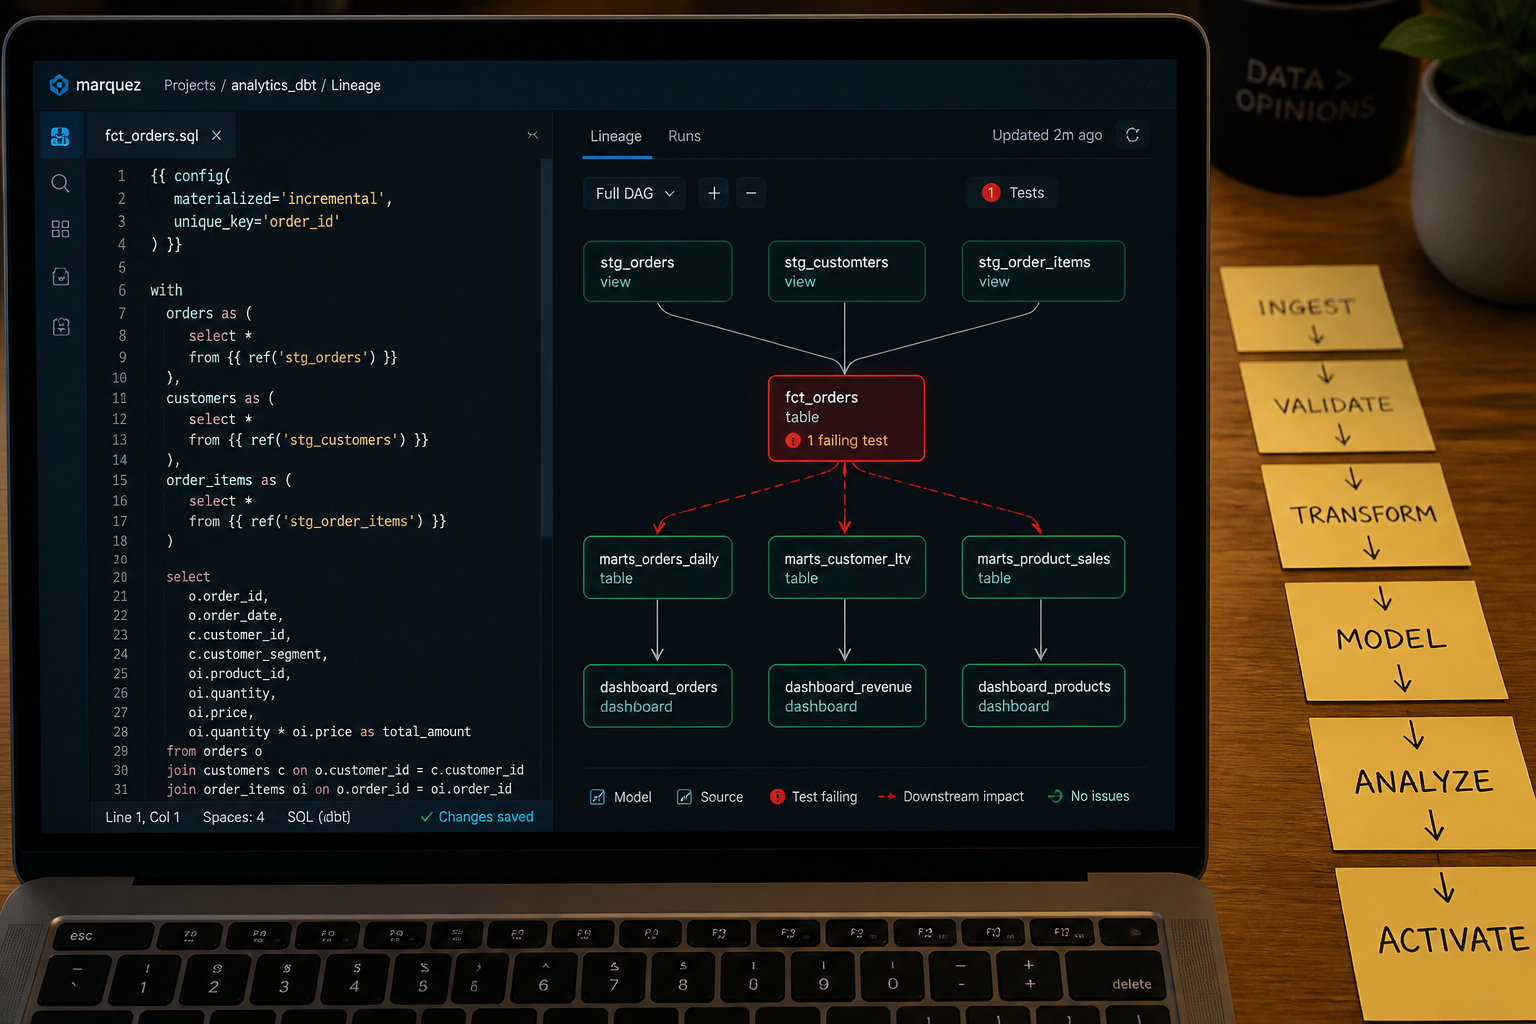
Task: Click 'total_amount' alias in line 28
Action: [x=427, y=732]
